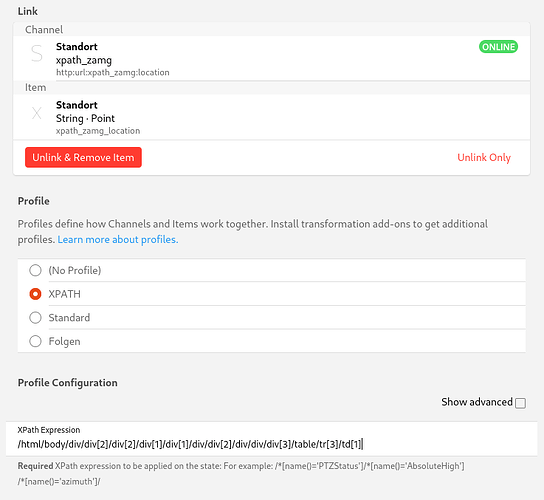The height and width of the screenshot is (500, 544).
Task: Select the XPATH profile radio button
Action: coord(35,294)
